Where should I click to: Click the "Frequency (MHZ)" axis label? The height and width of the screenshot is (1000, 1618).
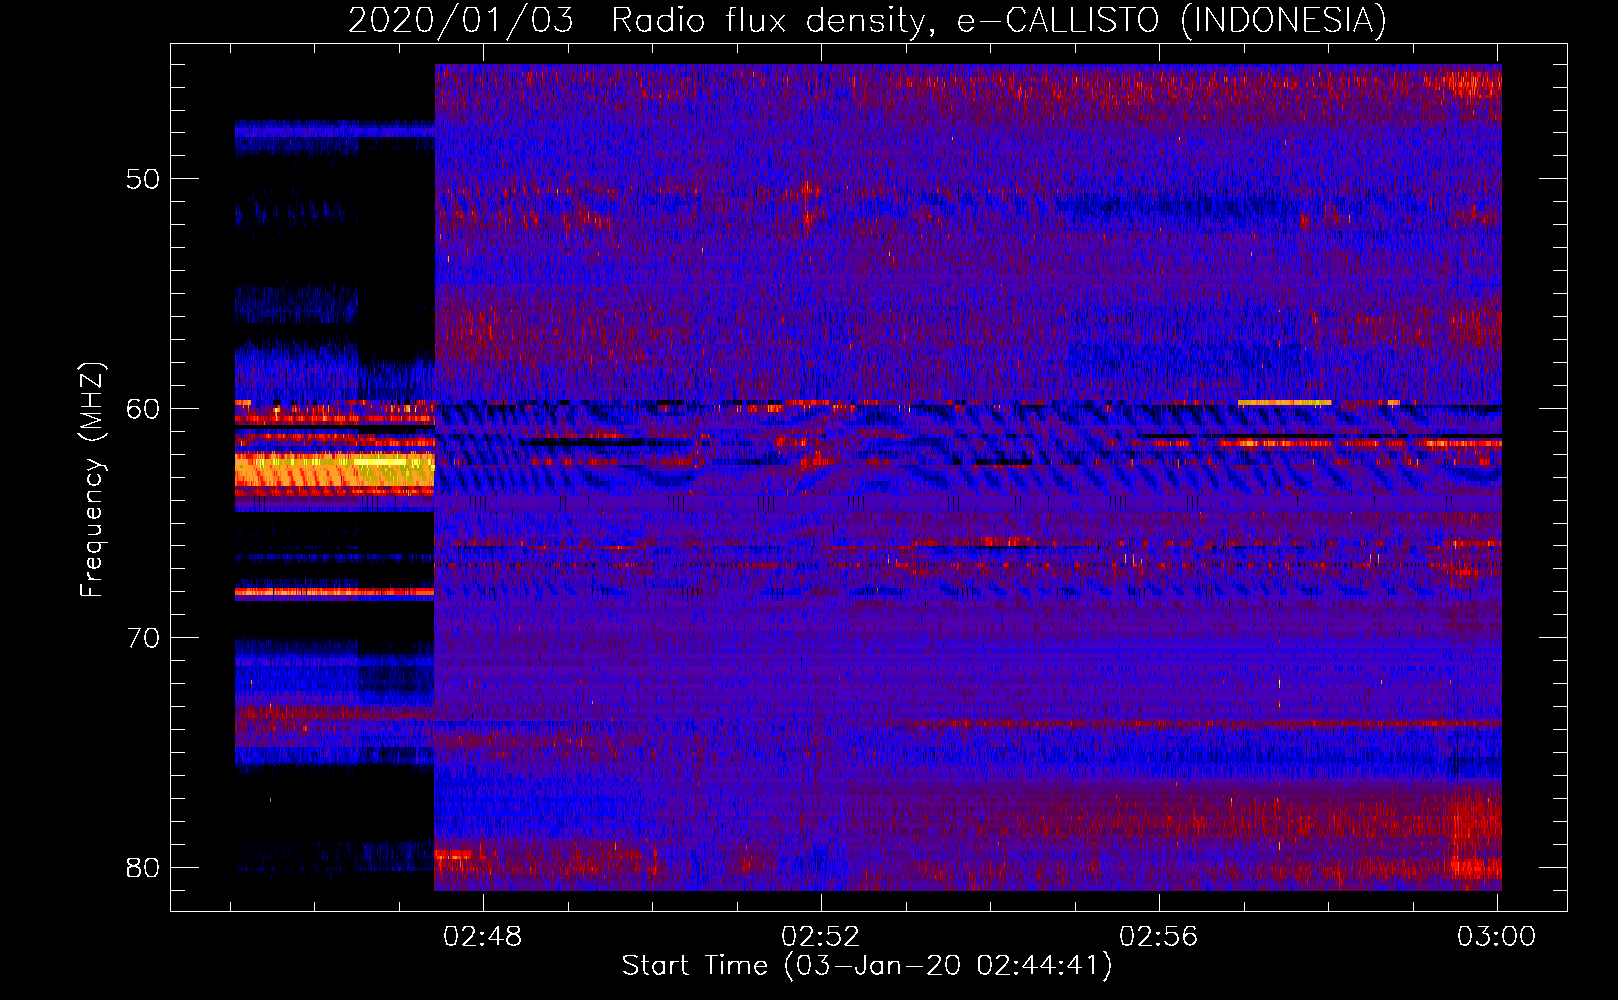[x=92, y=480]
